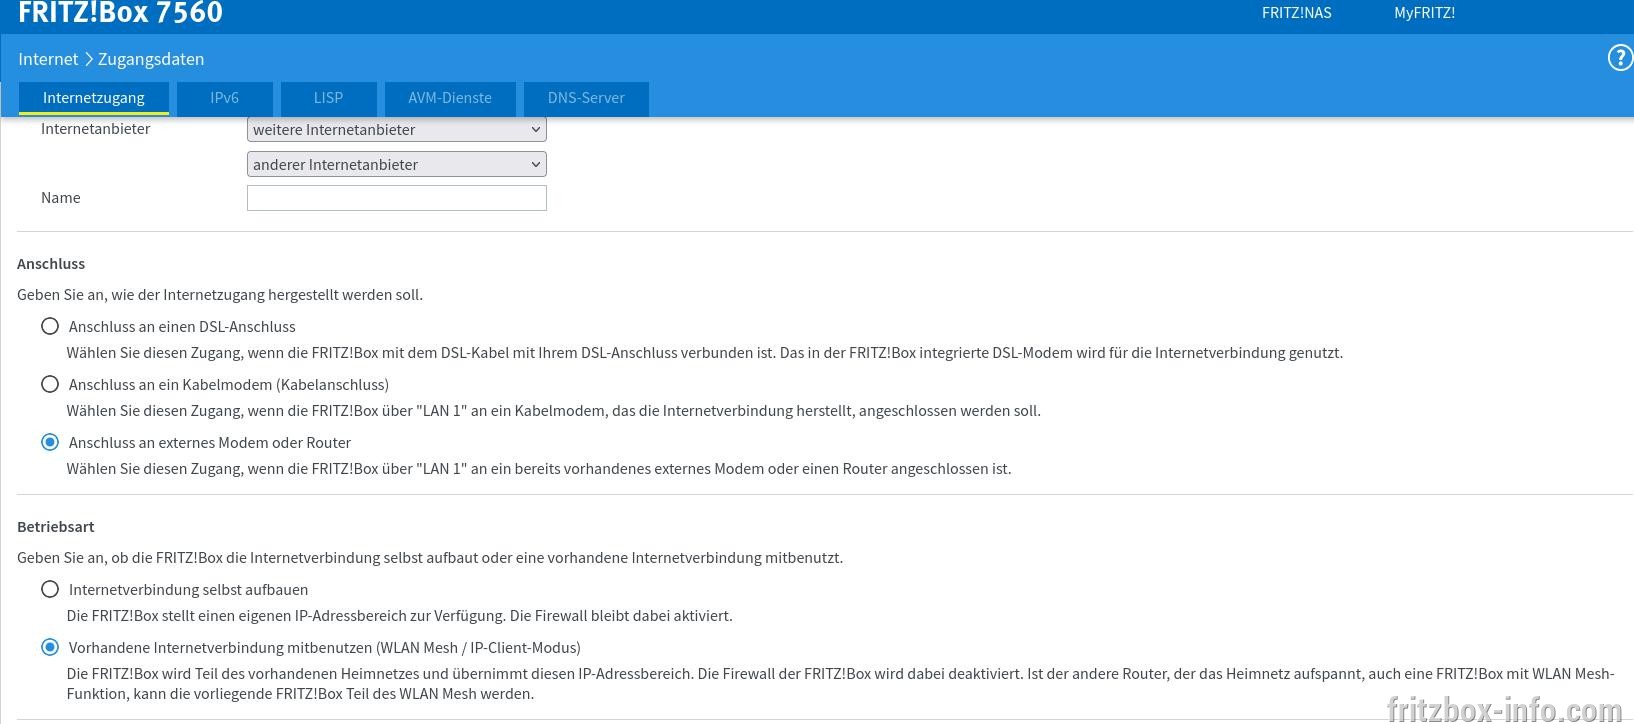The image size is (1634, 724).
Task: Expand the 'anderer Internetanbieter' dropdown
Action: (397, 164)
